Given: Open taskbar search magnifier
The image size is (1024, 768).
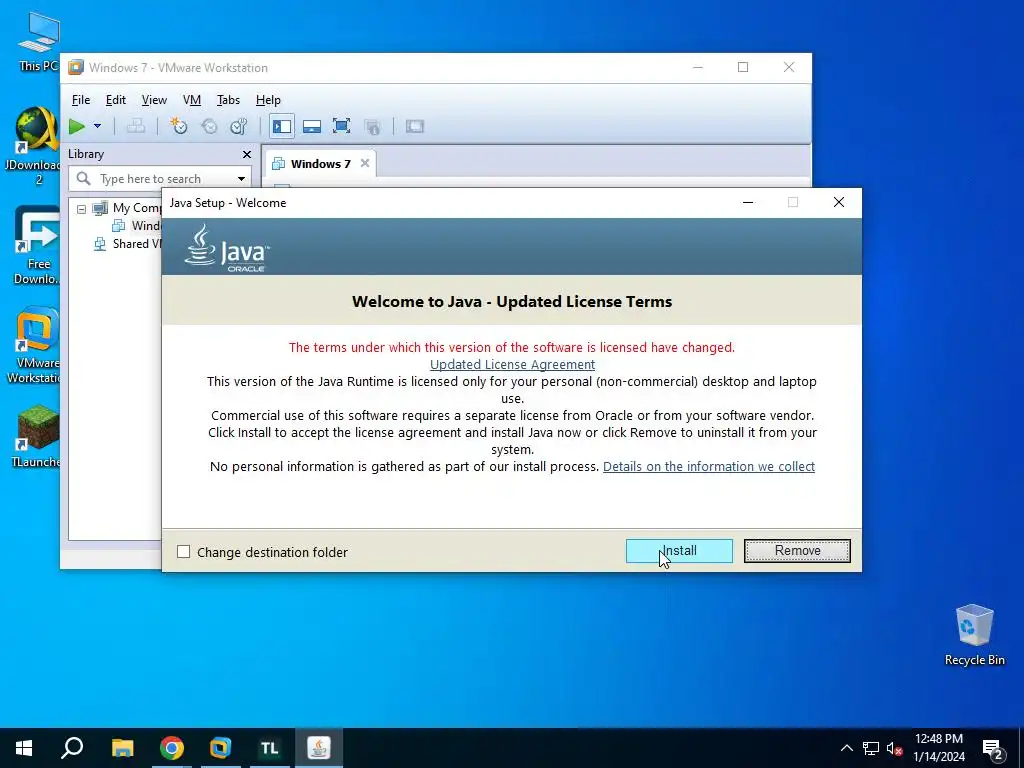Looking at the screenshot, I should pyautogui.click(x=72, y=748).
